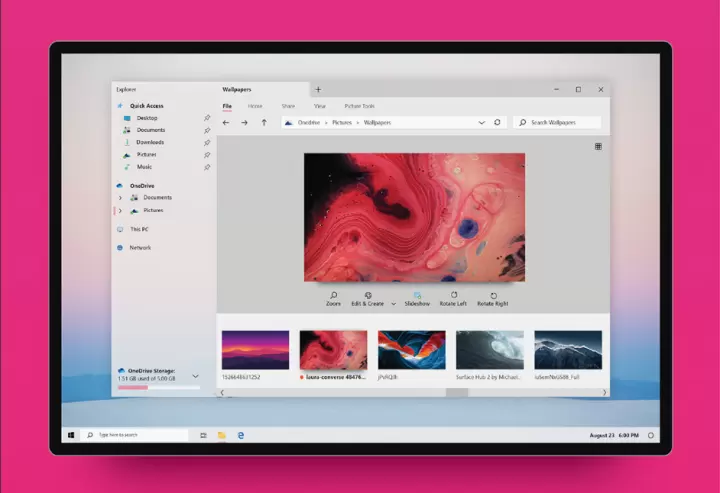The image size is (720, 493).
Task: Navigate up one folder level
Action: tap(264, 122)
